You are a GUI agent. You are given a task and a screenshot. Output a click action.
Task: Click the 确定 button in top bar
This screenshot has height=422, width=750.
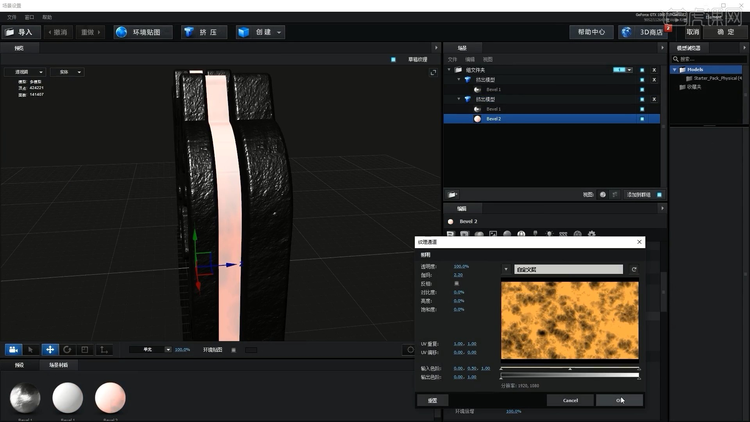tap(725, 32)
